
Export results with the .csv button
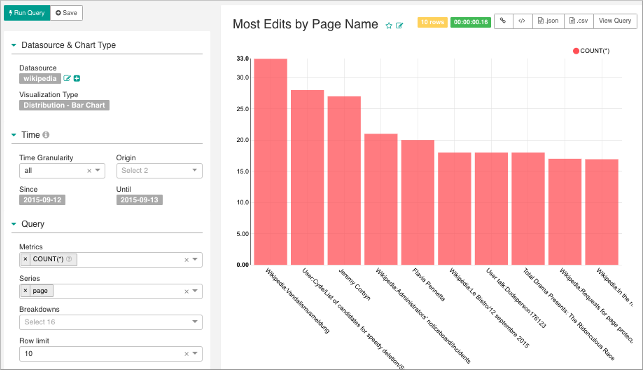[x=579, y=21]
